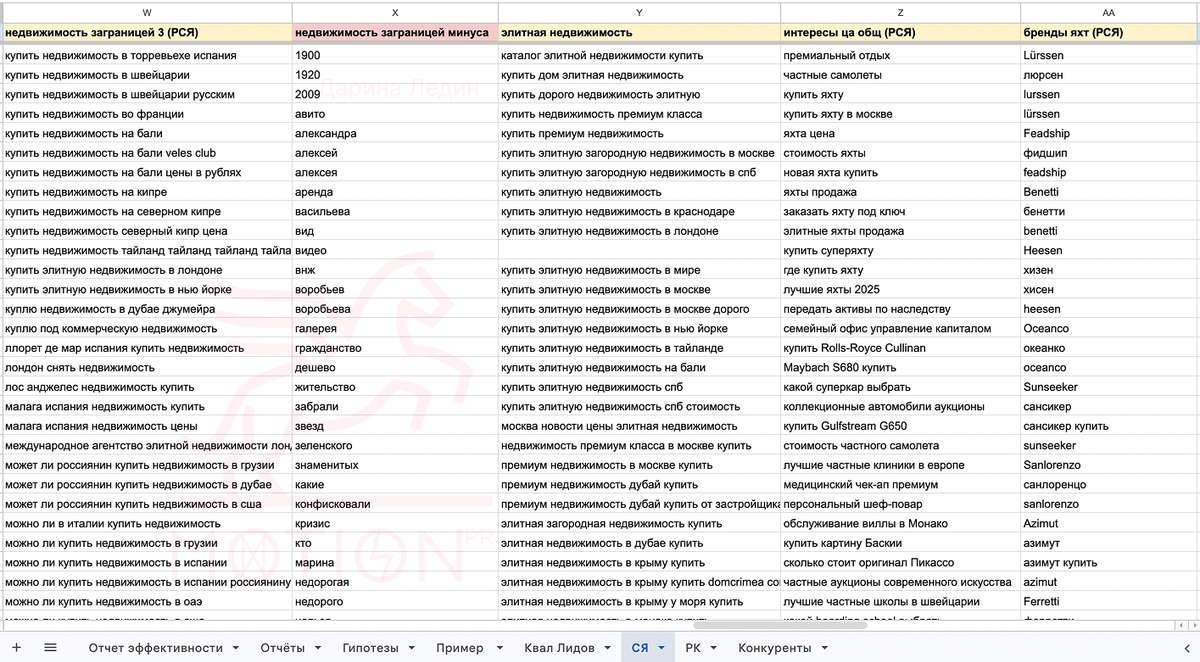Select header cell бренды яхт (РСЯ)
This screenshot has width=1200, height=662.
tap(1108, 33)
